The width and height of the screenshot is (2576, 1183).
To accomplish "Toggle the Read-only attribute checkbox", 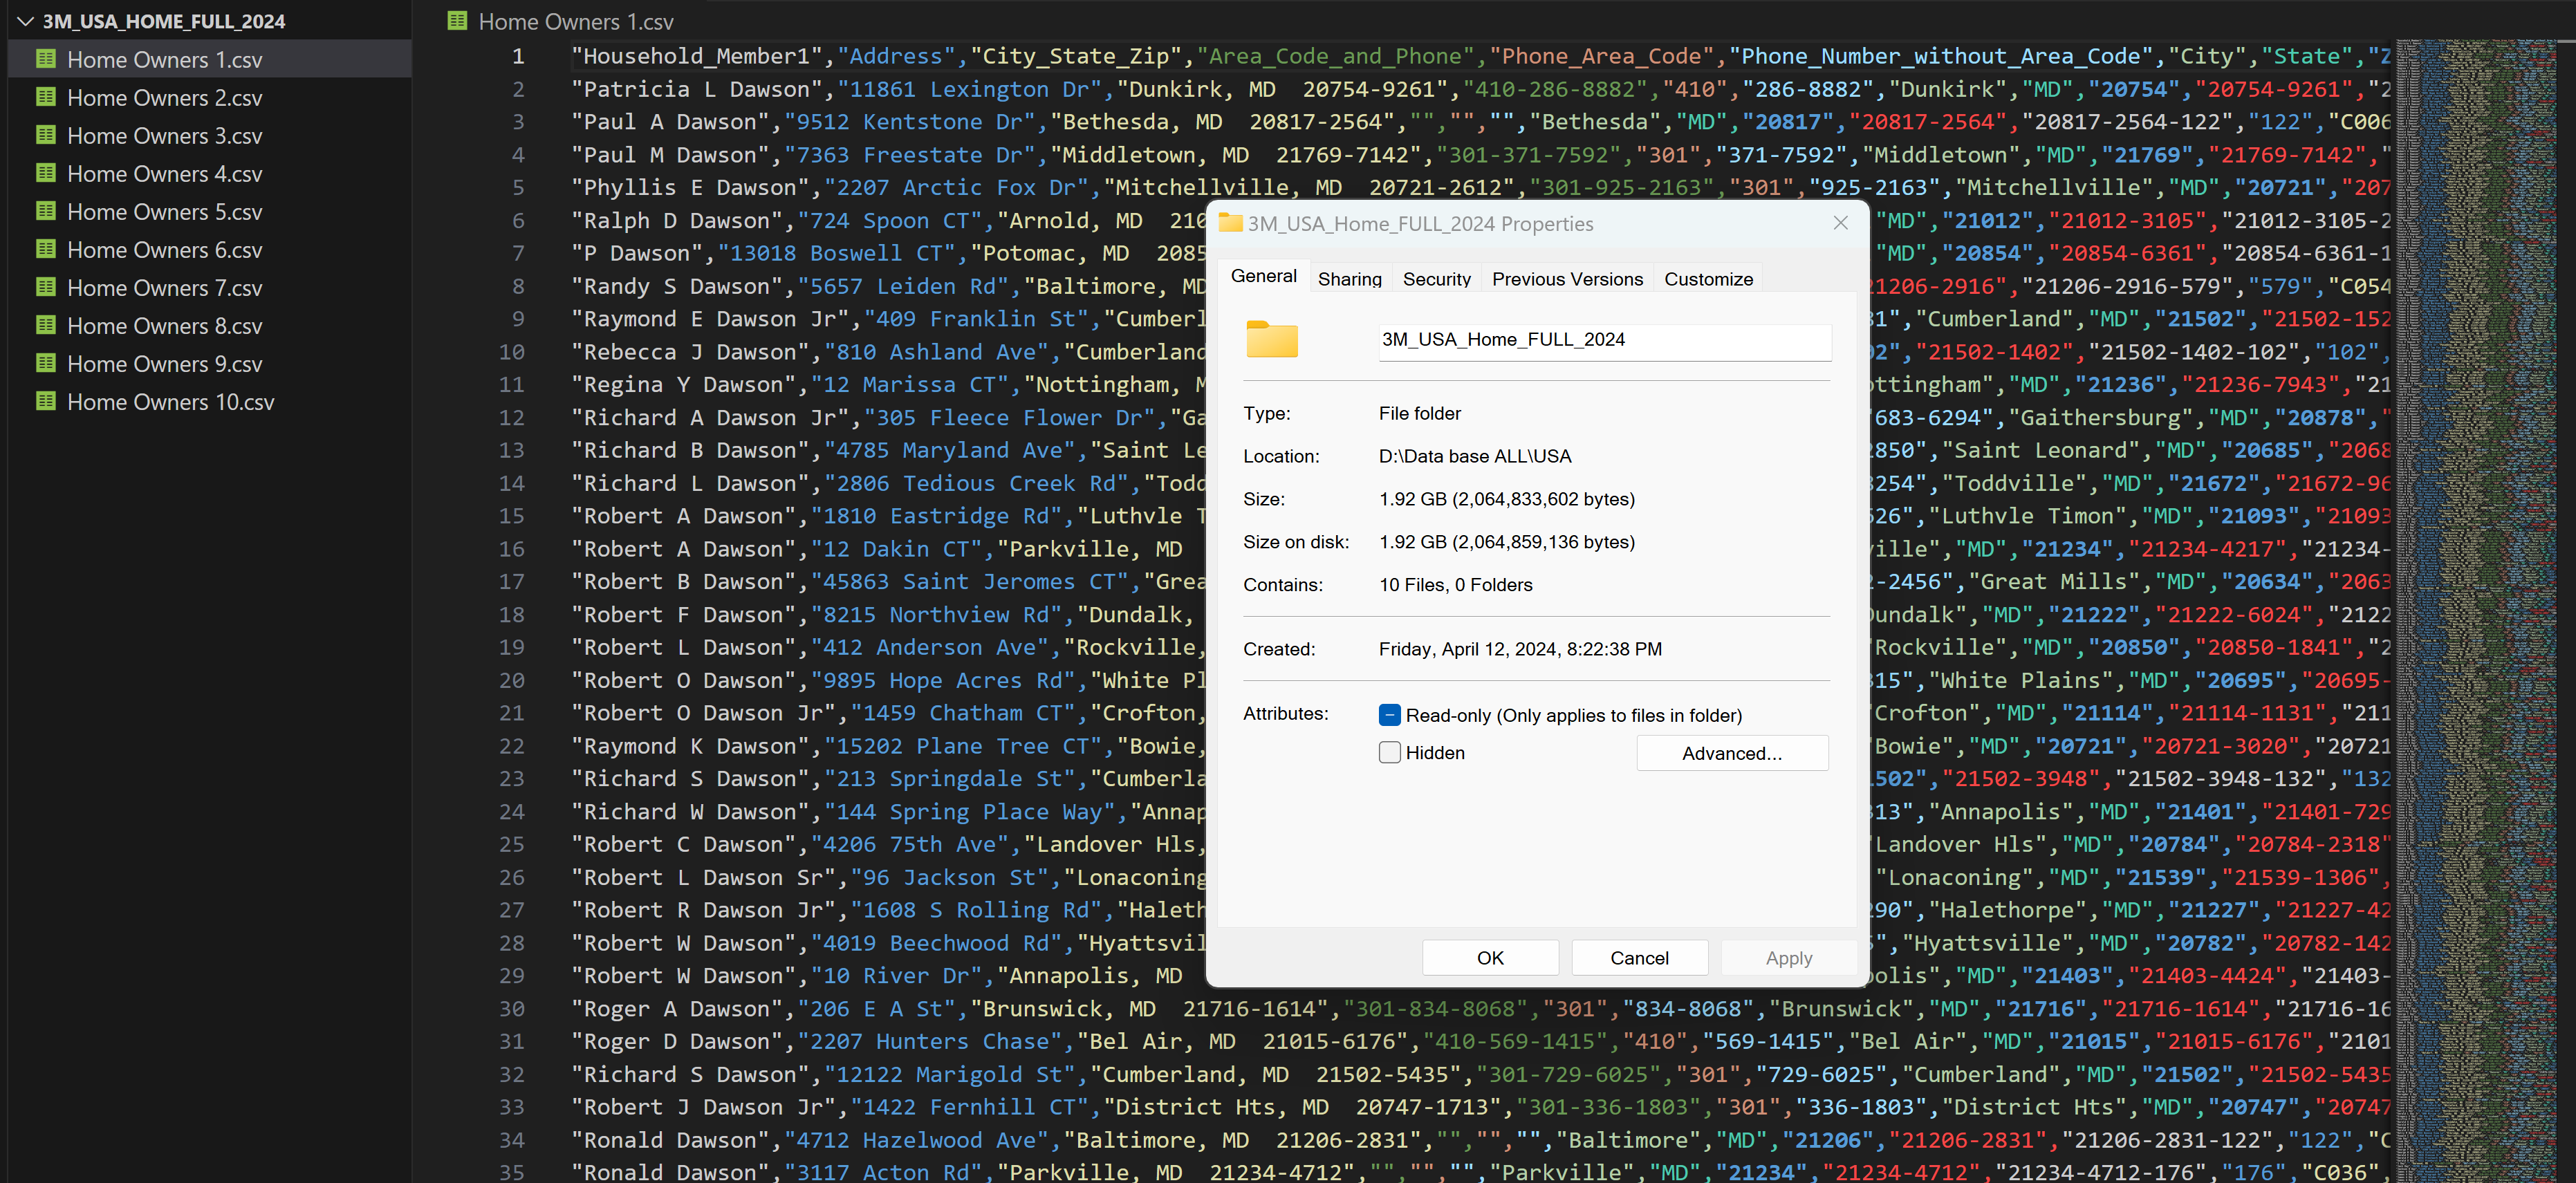I will [x=1389, y=715].
